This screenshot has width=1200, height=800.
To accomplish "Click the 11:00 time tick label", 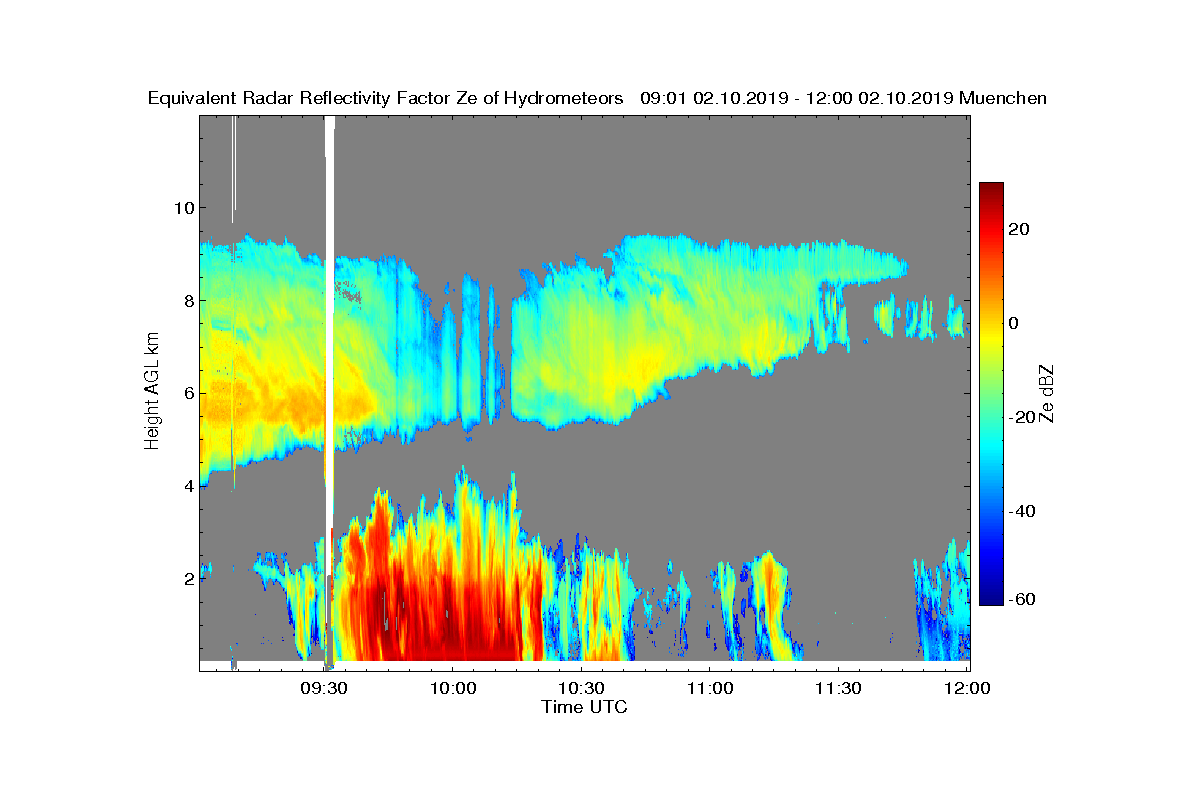I will [x=710, y=688].
